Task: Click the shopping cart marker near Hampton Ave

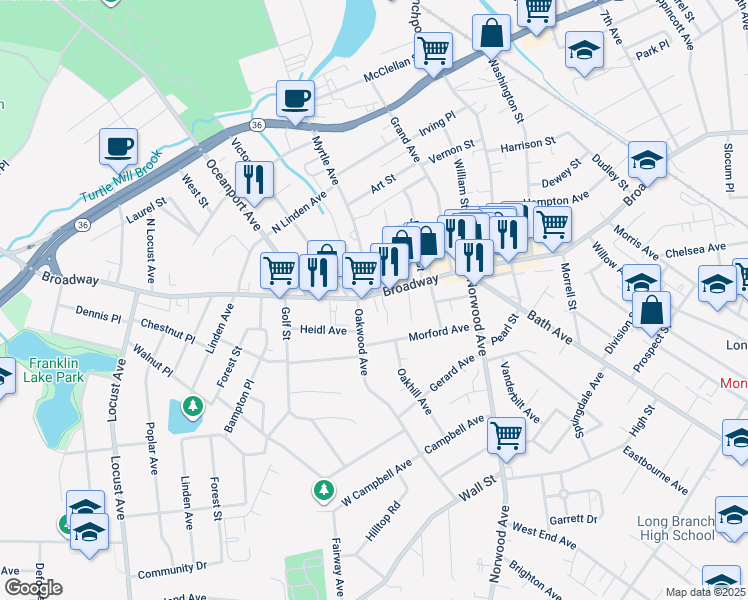Action: click(x=552, y=229)
